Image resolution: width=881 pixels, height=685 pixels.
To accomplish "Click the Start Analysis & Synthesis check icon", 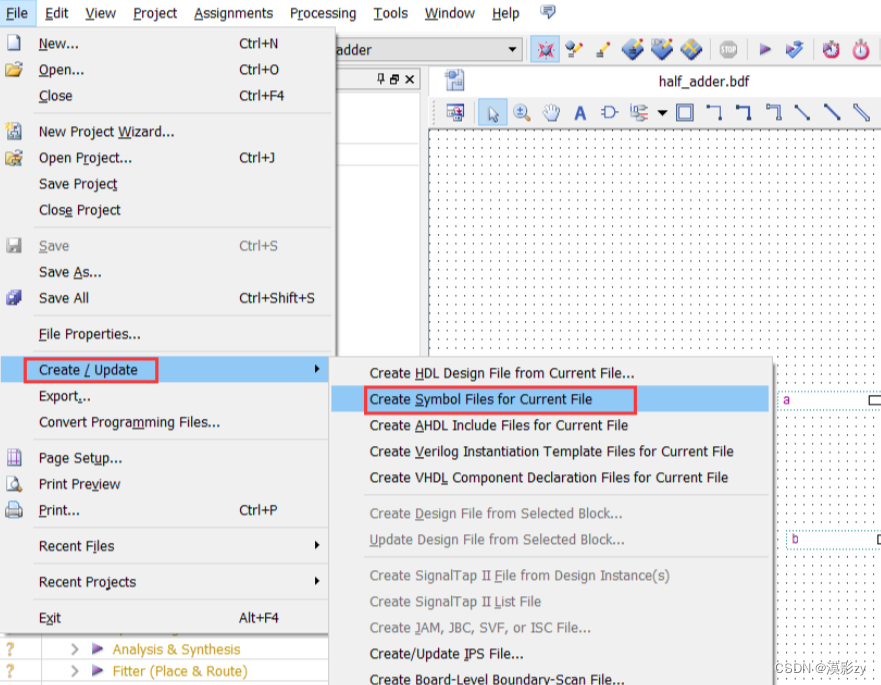I will [x=794, y=49].
